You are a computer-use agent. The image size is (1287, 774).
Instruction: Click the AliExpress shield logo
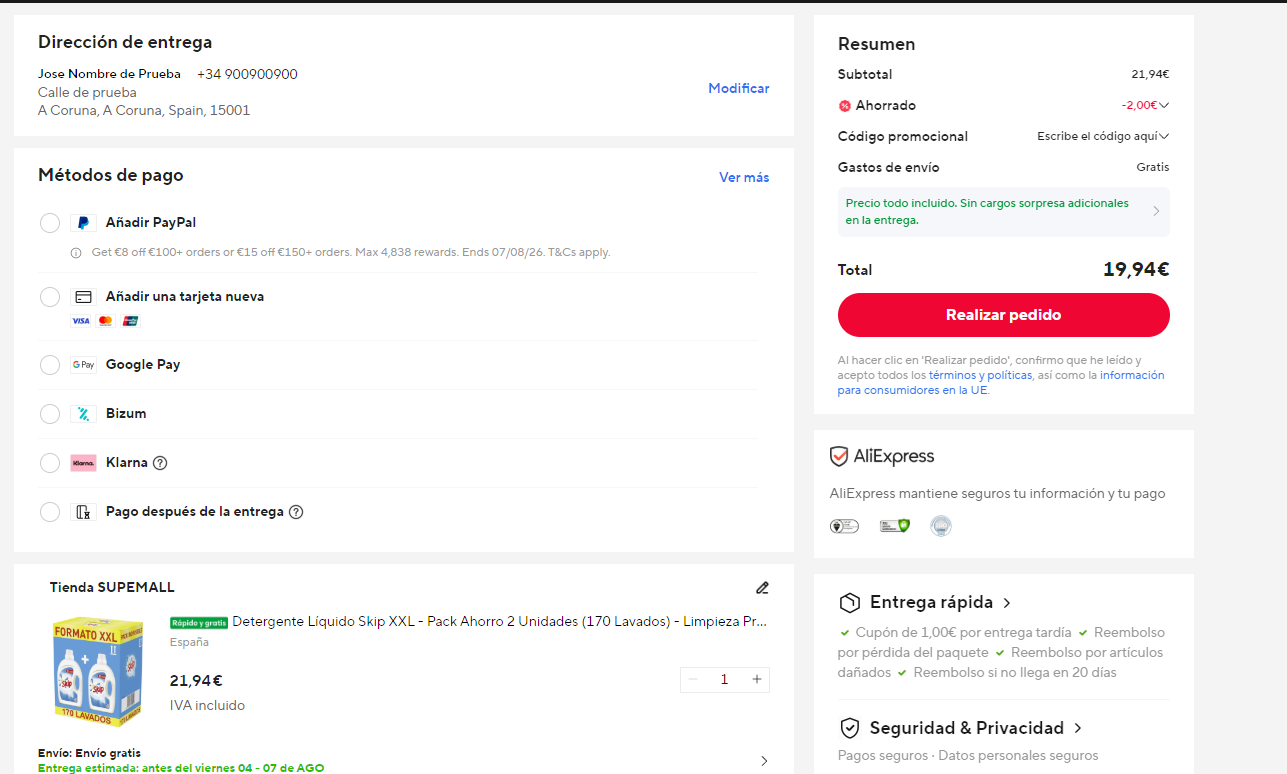coord(839,457)
